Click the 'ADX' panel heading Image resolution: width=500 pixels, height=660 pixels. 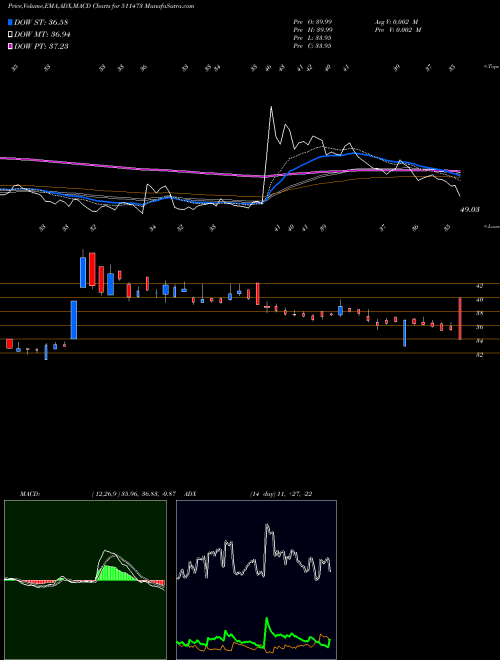point(191,494)
